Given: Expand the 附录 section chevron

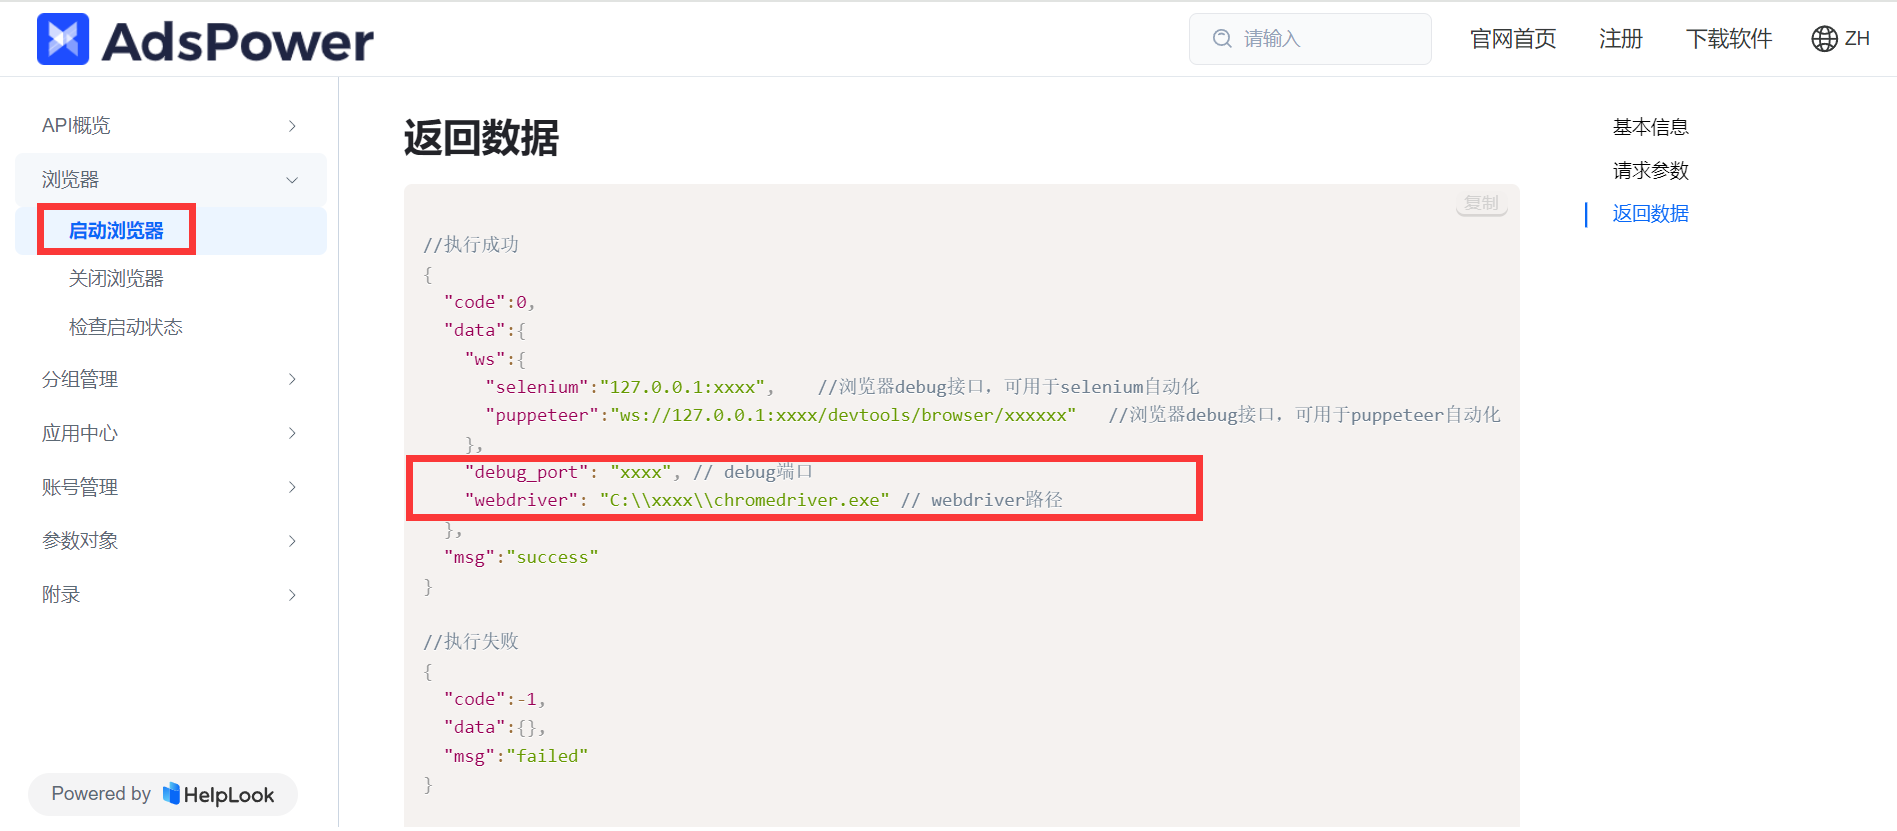Looking at the screenshot, I should pos(292,595).
